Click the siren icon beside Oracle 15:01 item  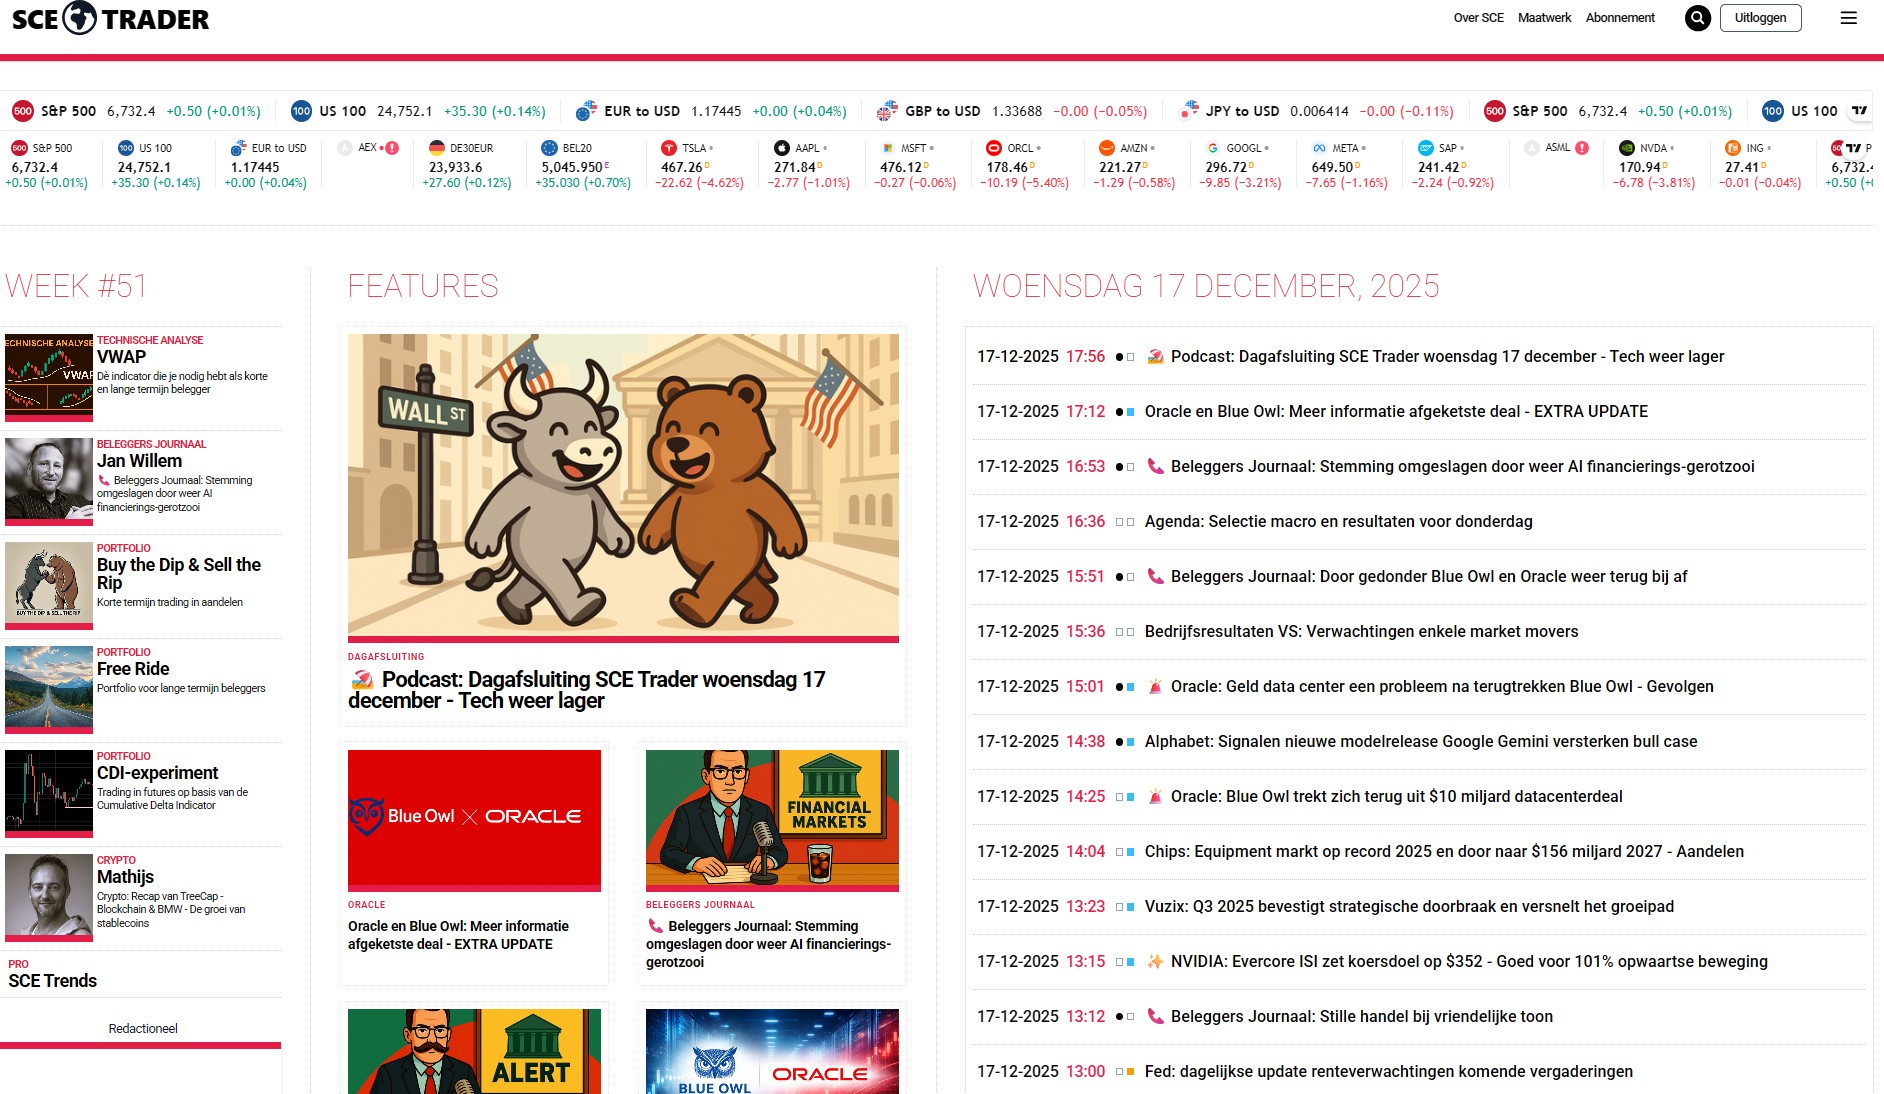(1155, 686)
